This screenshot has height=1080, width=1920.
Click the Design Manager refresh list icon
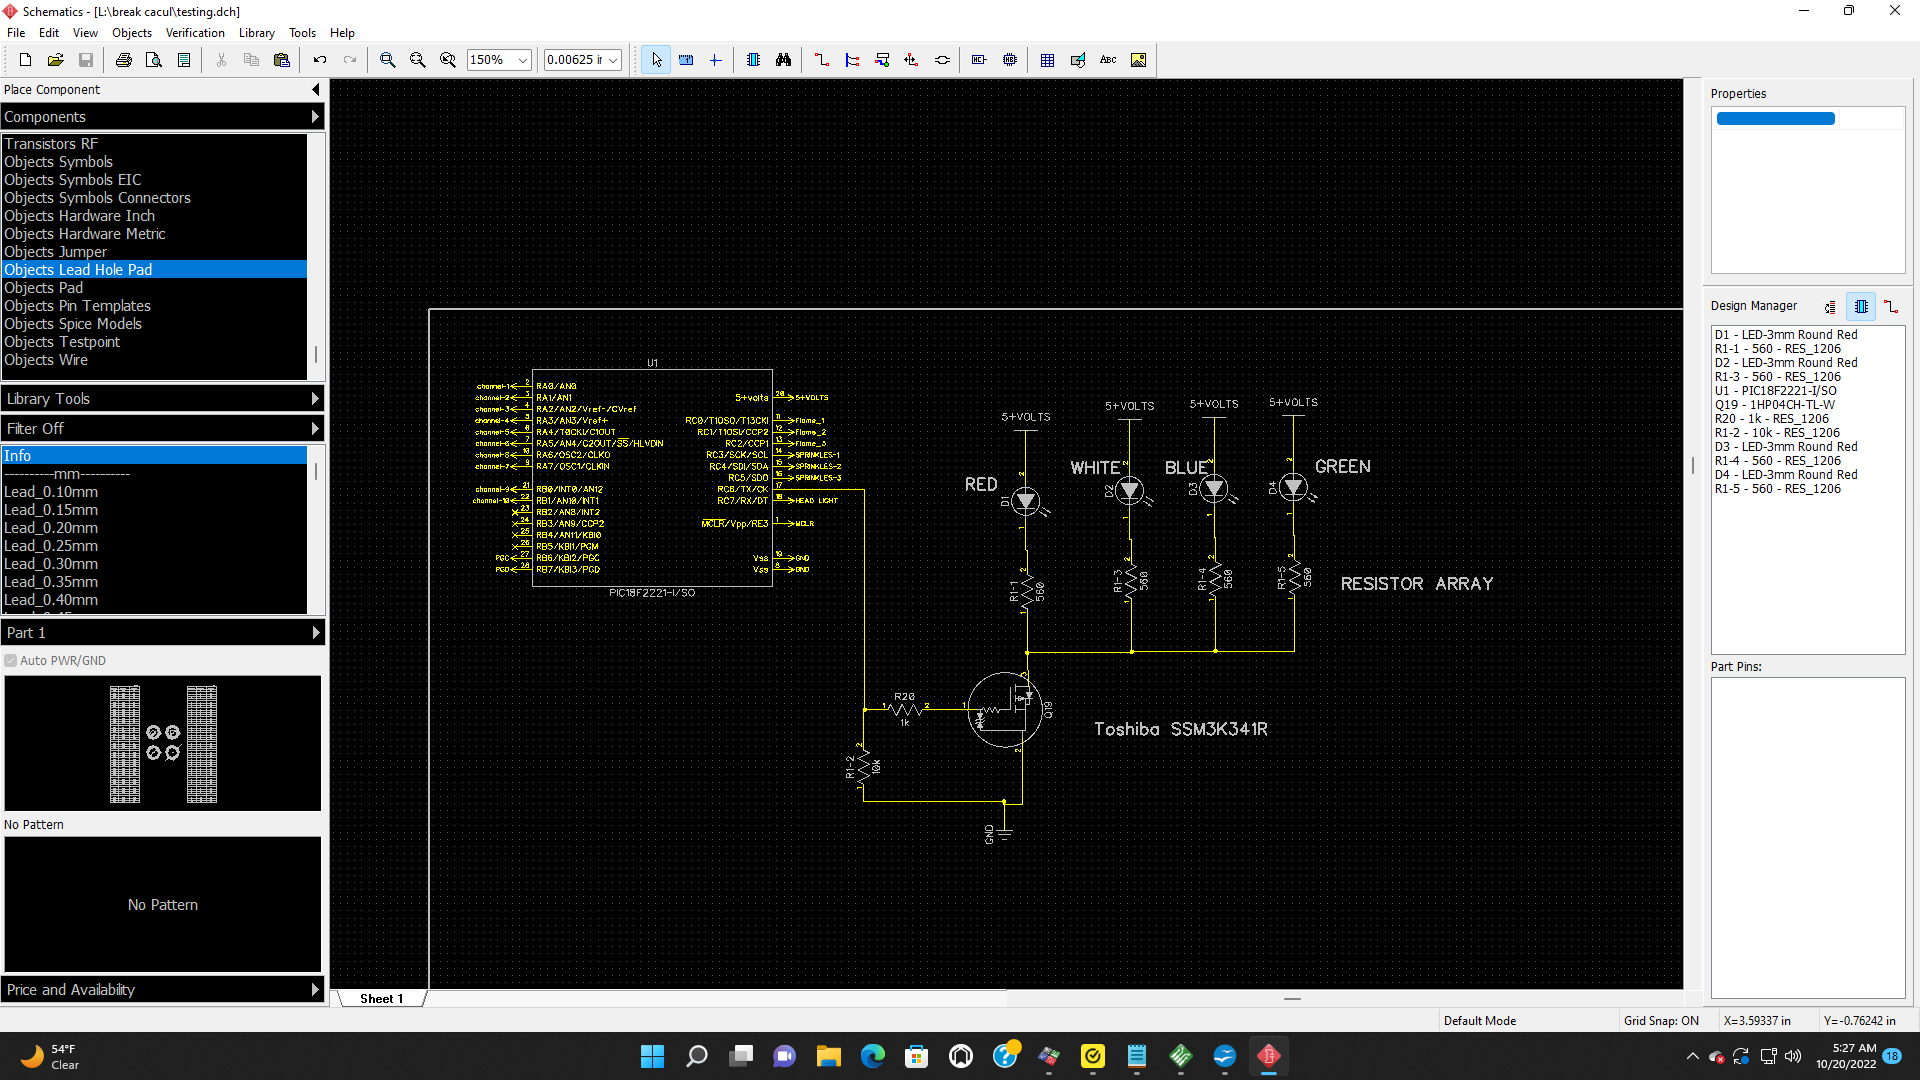point(1830,307)
